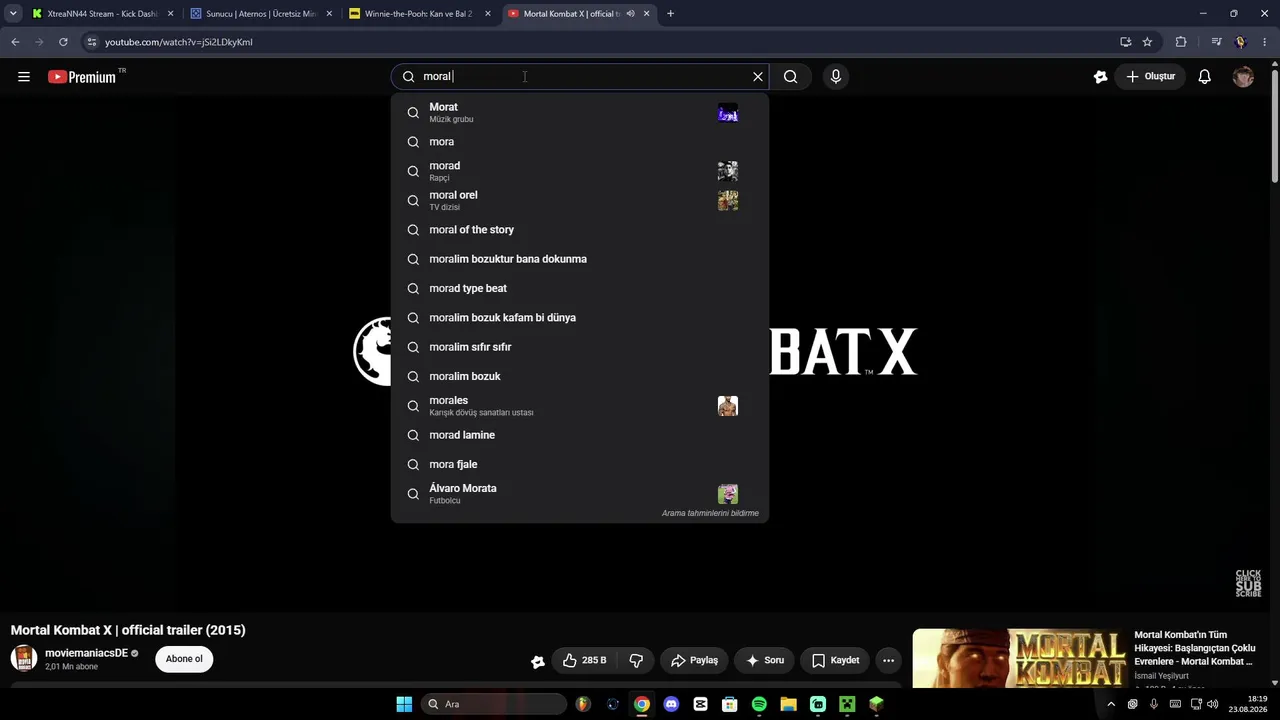Image resolution: width=1280 pixels, height=720 pixels.
Task: Bookmark this page with the star
Action: (x=1147, y=42)
